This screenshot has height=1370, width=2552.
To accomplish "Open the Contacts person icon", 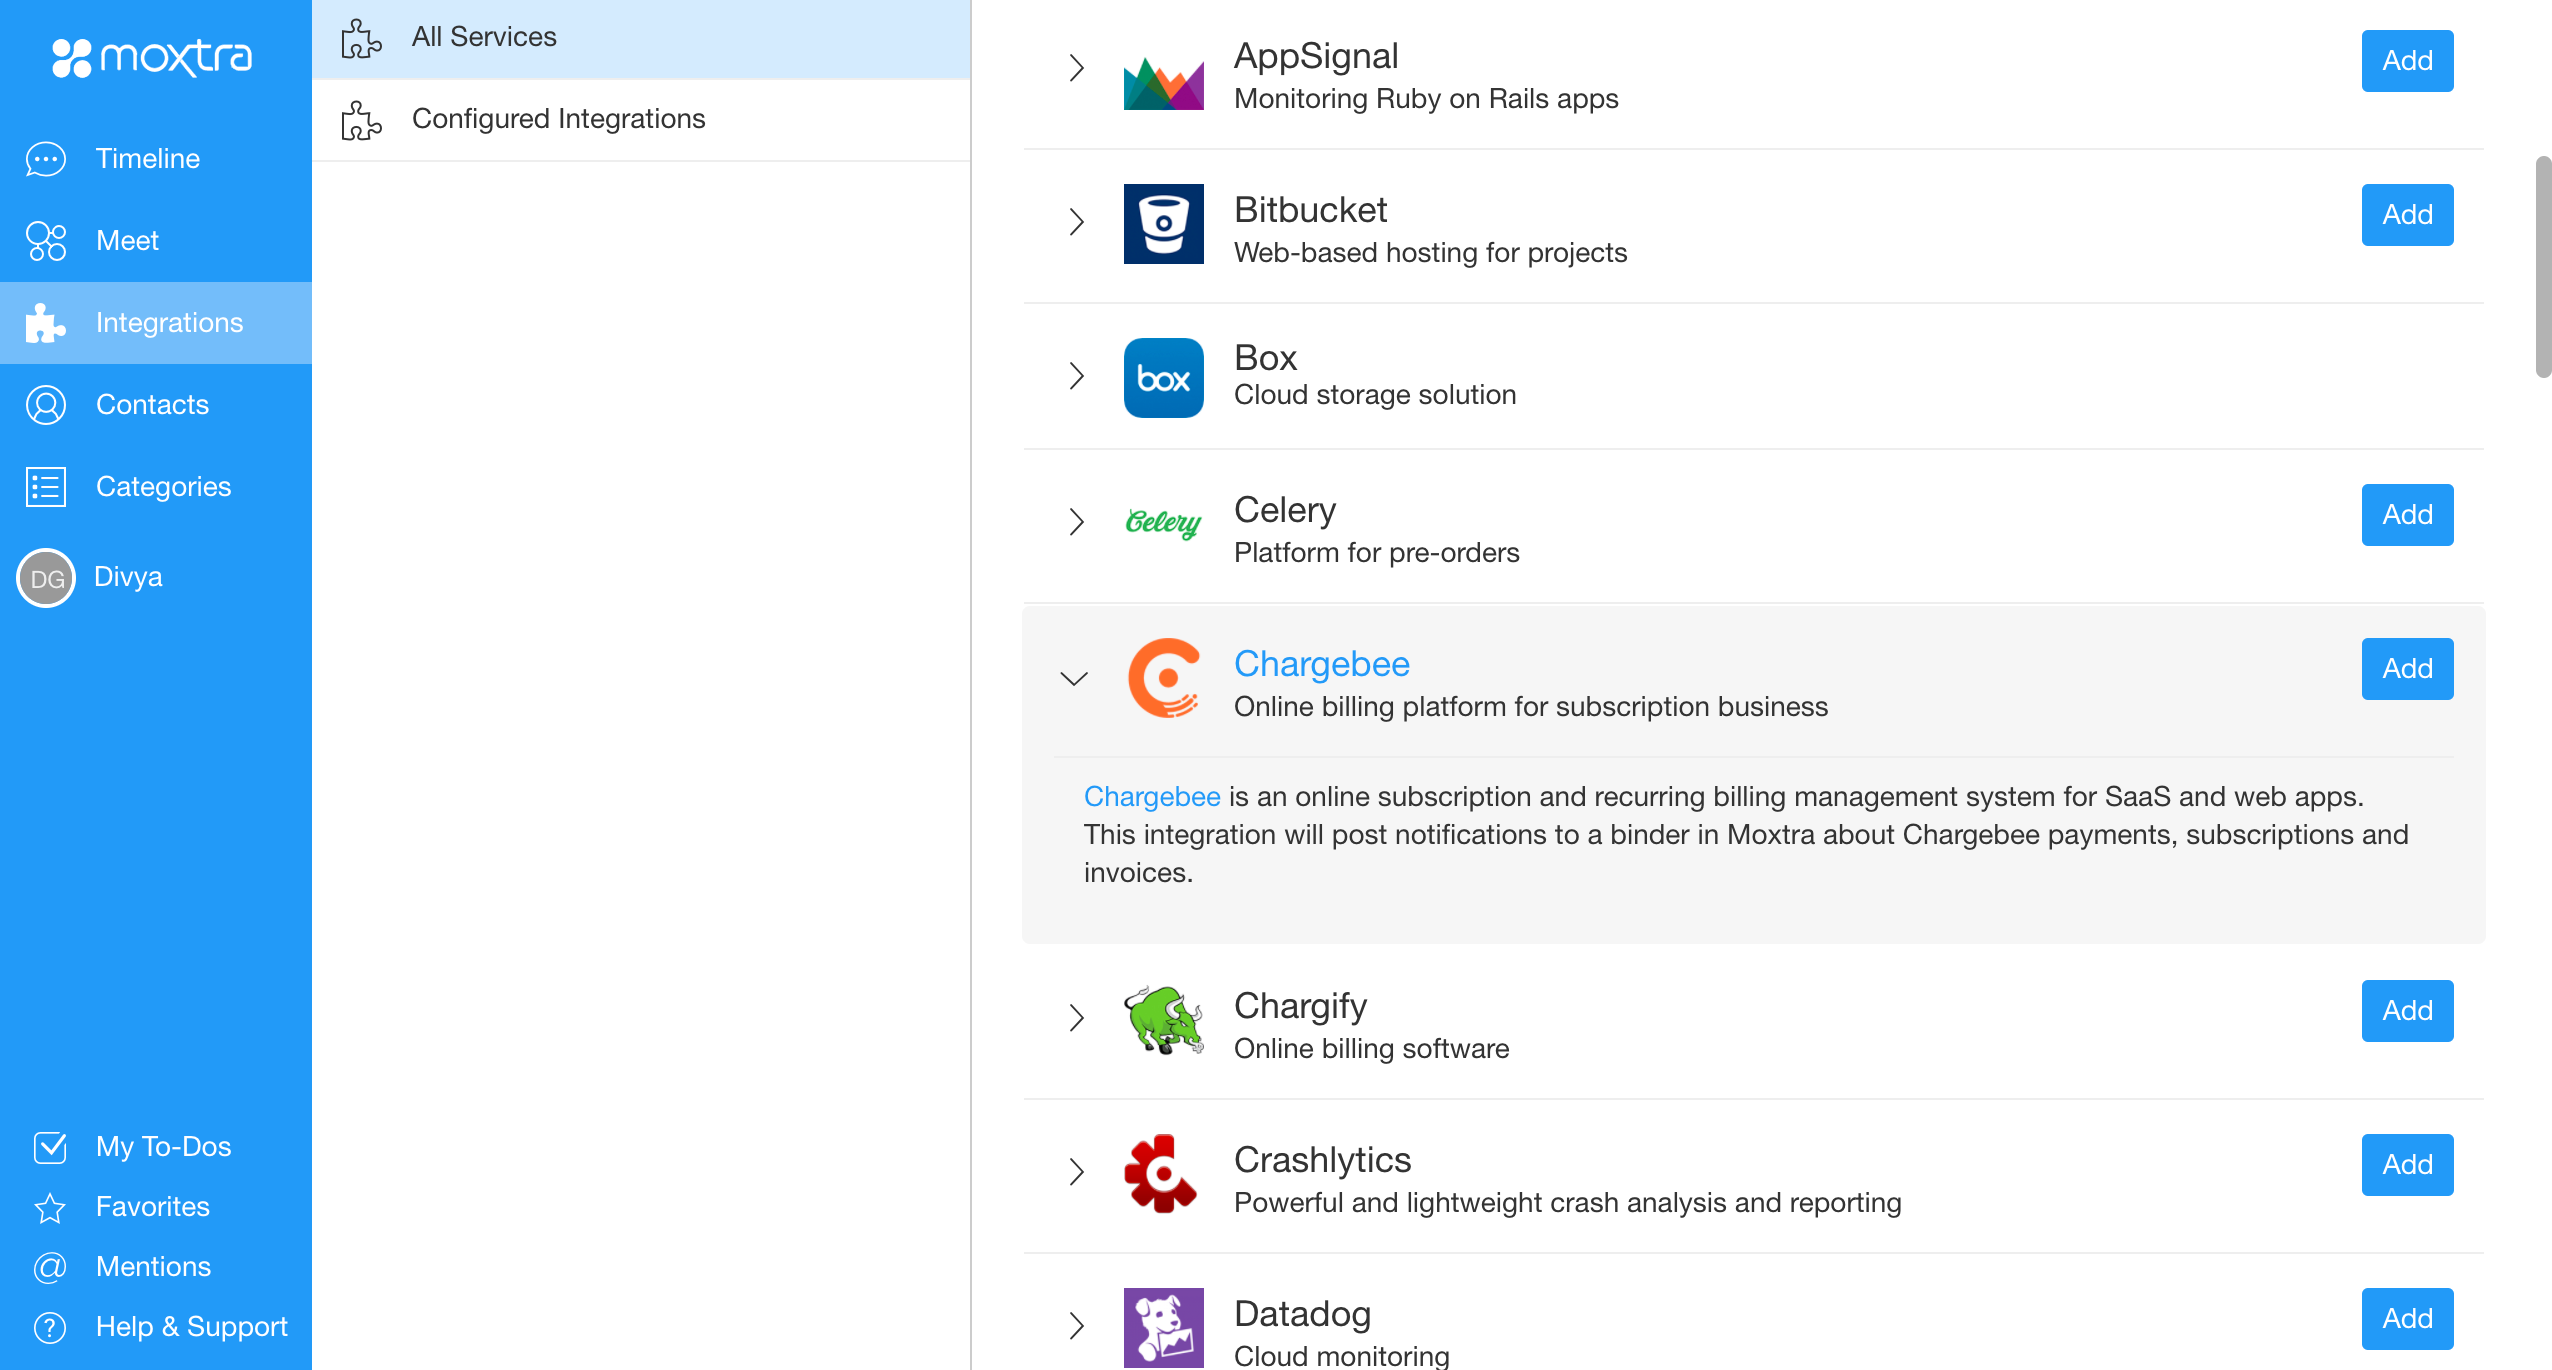I will pos(46,405).
